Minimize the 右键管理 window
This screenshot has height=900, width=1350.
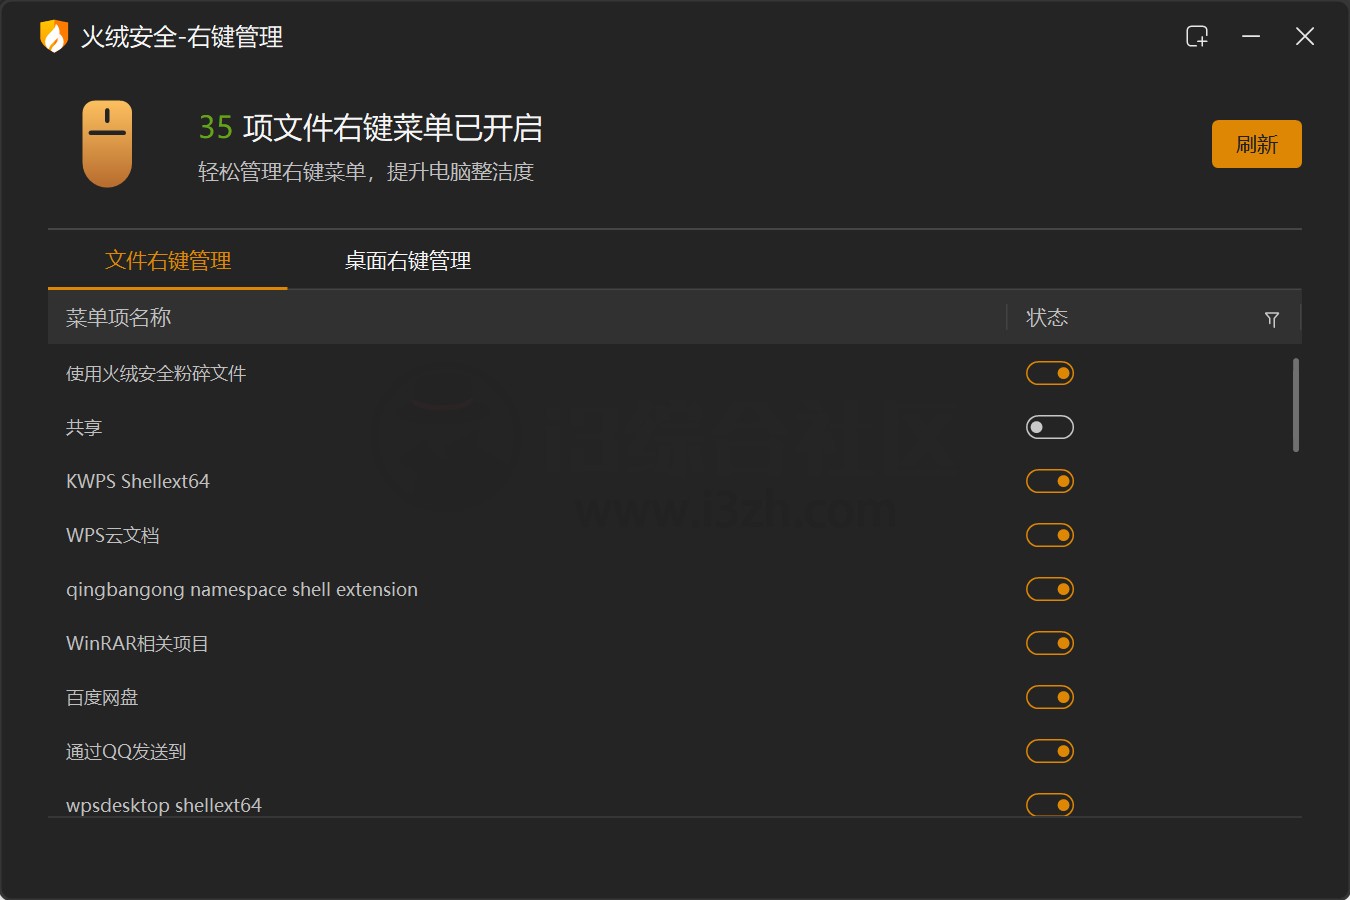pos(1251,37)
